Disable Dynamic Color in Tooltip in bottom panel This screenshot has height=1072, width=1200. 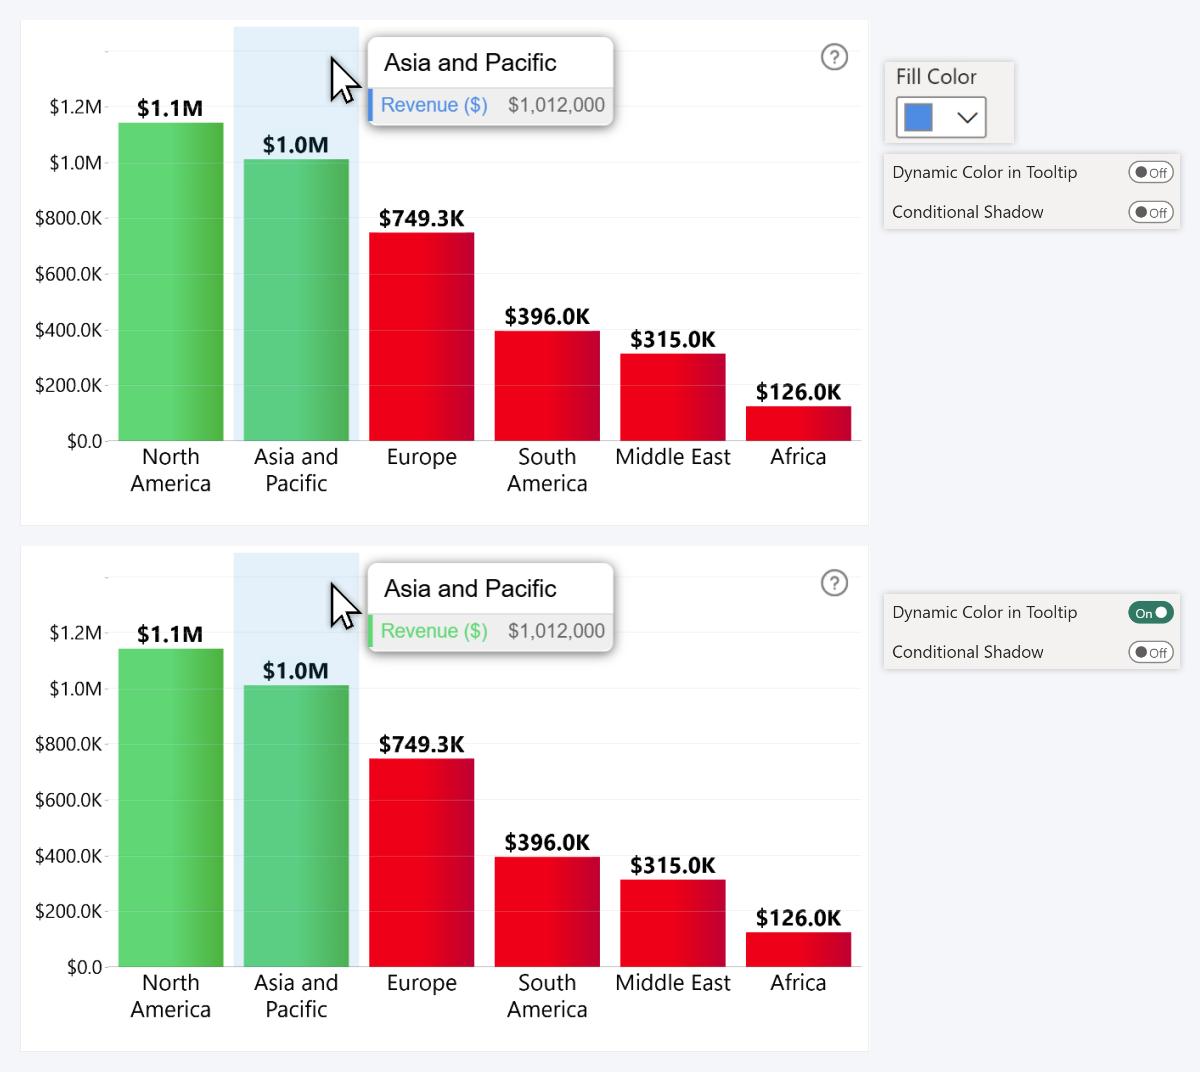1150,612
